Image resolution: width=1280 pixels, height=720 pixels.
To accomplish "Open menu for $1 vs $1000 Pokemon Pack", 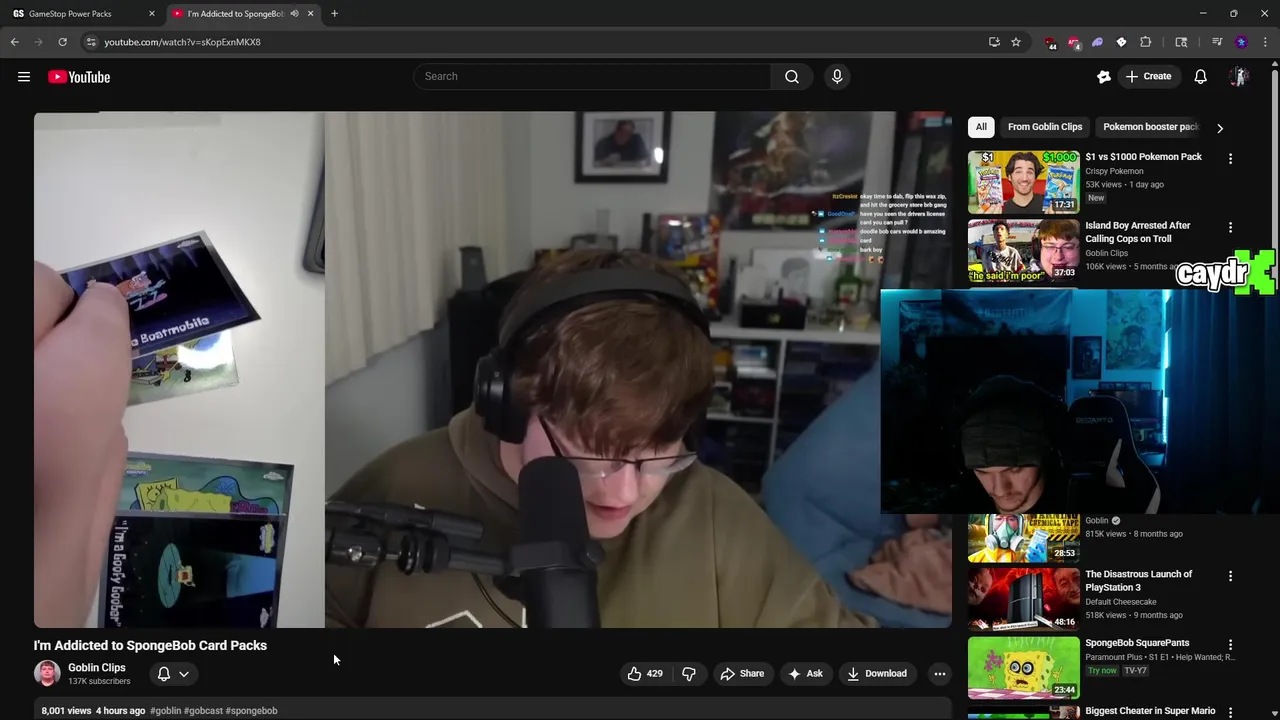I will pyautogui.click(x=1230, y=159).
